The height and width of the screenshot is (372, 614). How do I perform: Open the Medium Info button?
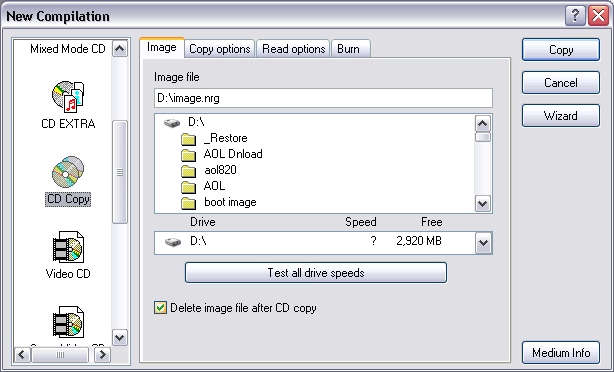561,353
